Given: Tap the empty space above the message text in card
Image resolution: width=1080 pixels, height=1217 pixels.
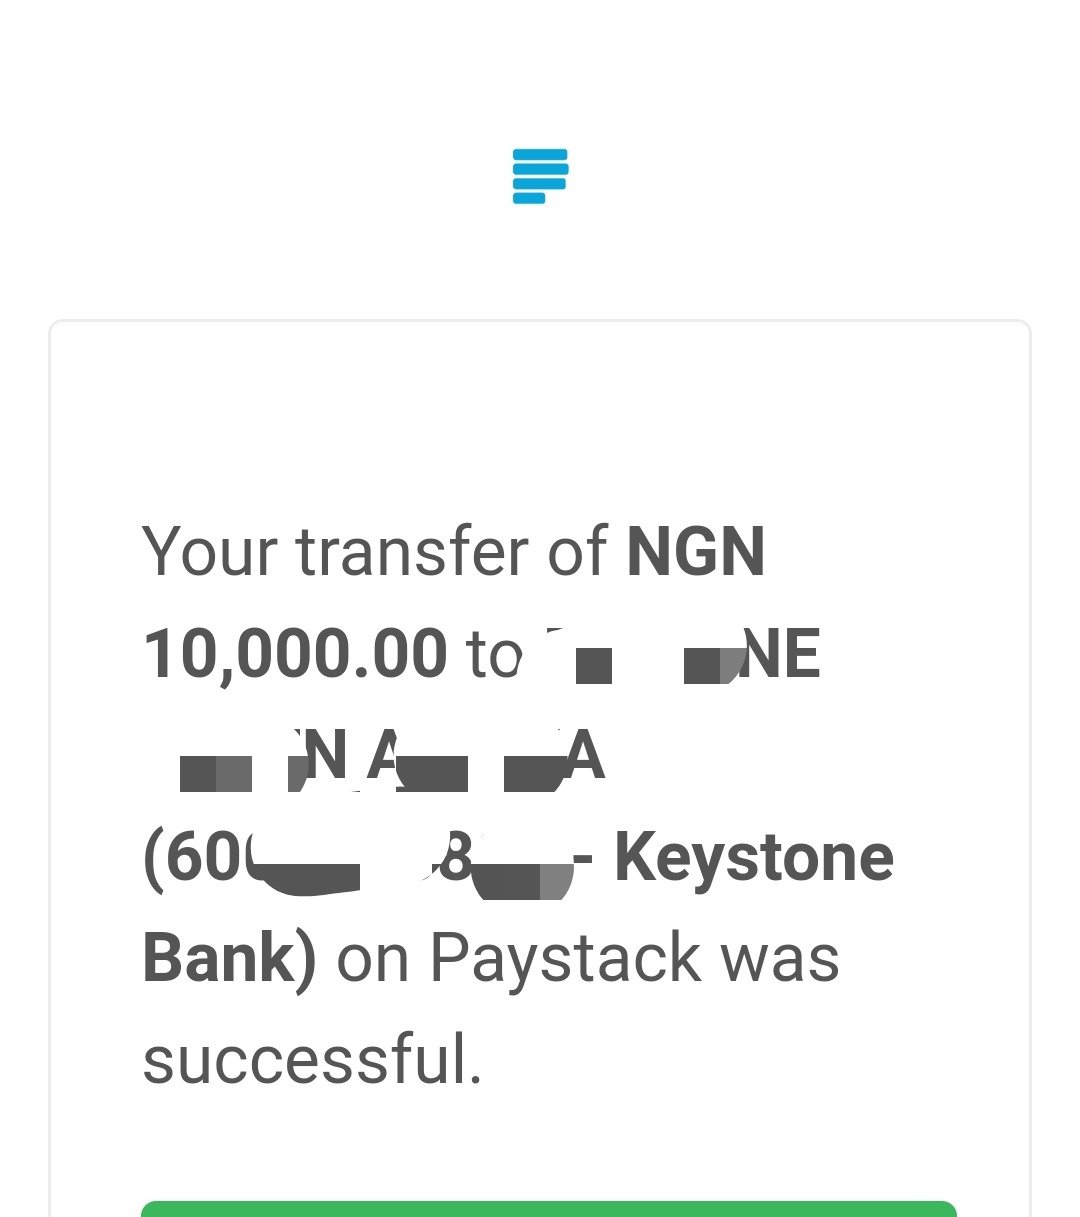Looking at the screenshot, I should (540, 420).
